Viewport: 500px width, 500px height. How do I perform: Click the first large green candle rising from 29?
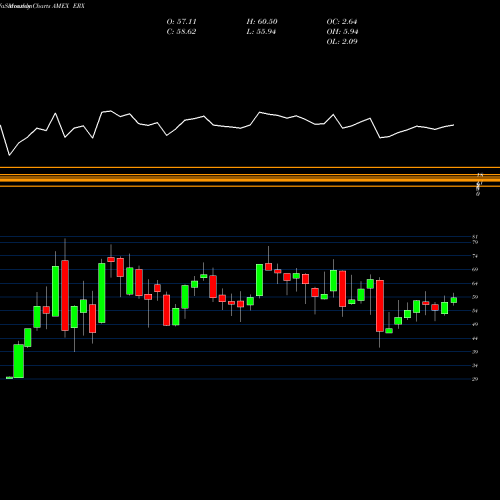click(19, 361)
